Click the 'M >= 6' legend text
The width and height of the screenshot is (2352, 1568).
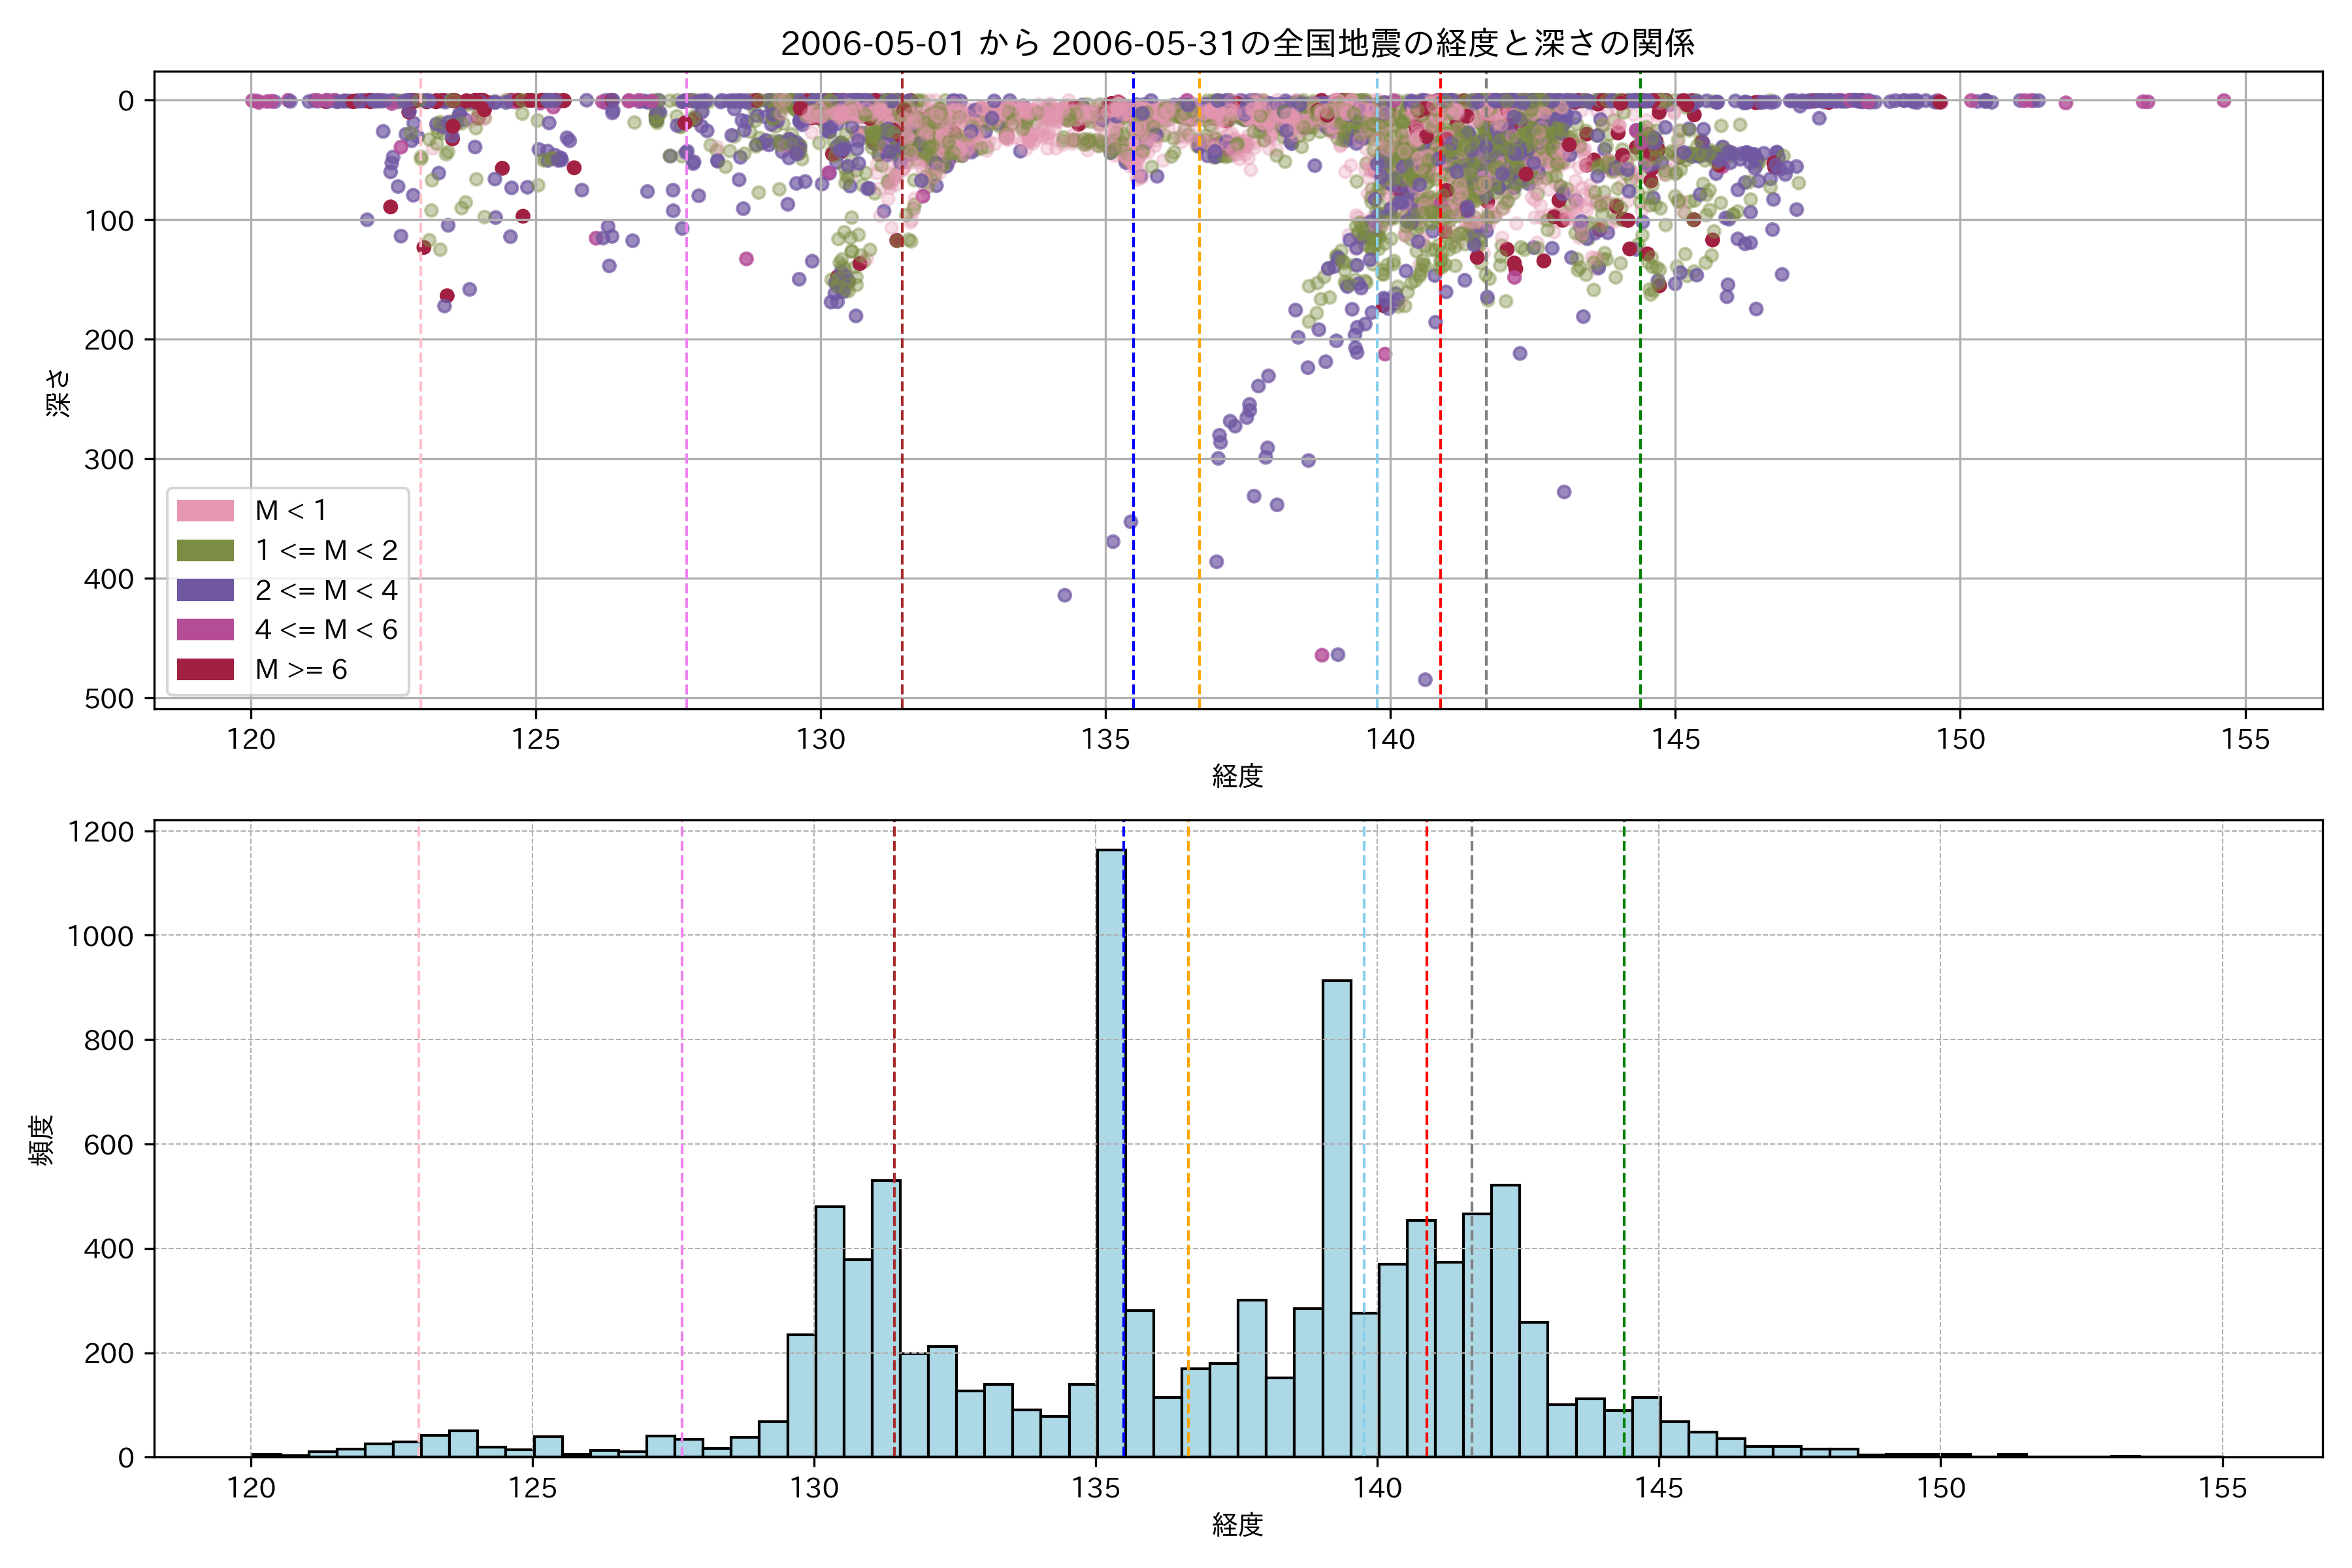[301, 670]
